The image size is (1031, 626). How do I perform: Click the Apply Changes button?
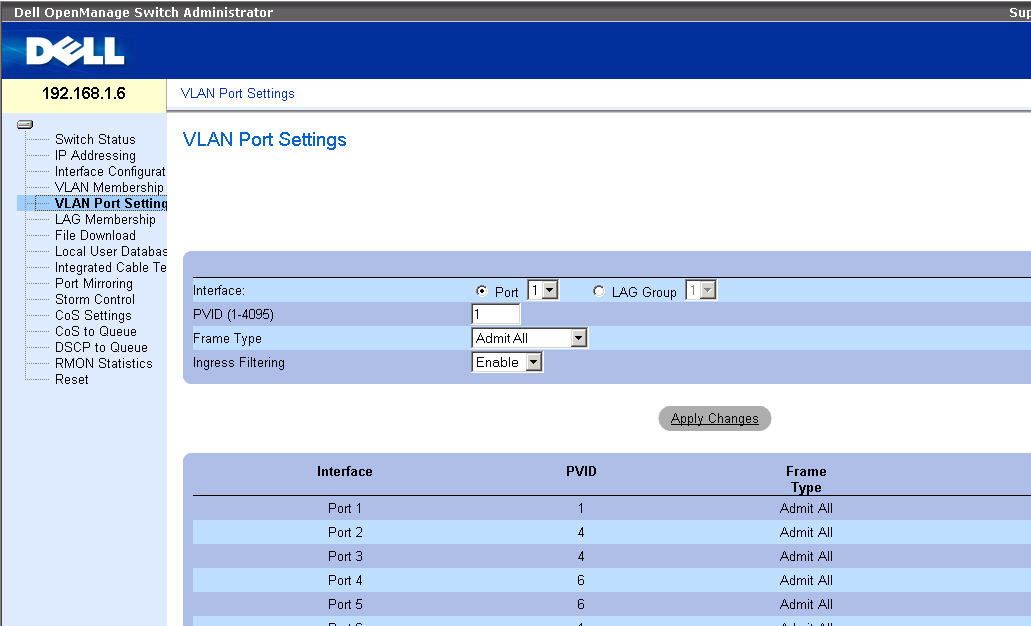click(715, 419)
